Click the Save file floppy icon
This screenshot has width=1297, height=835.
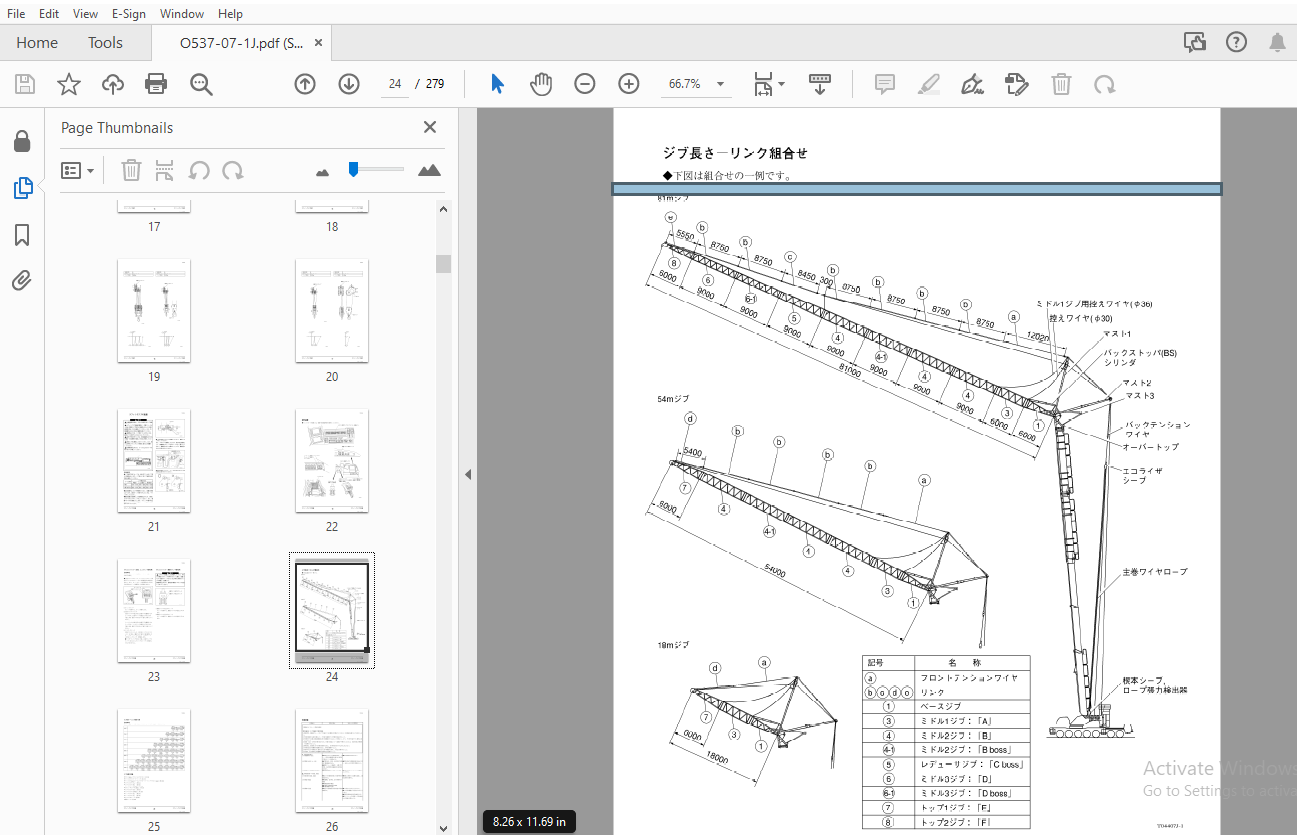[24, 84]
